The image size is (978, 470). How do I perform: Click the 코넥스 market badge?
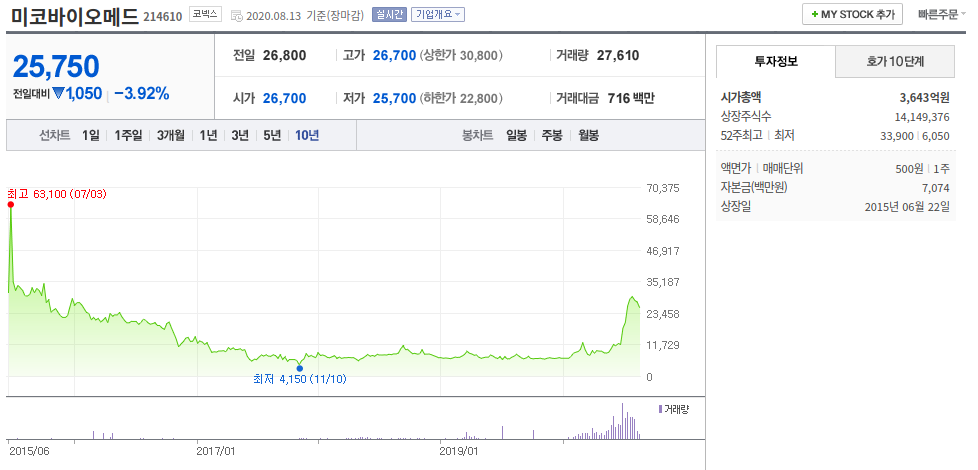205,14
